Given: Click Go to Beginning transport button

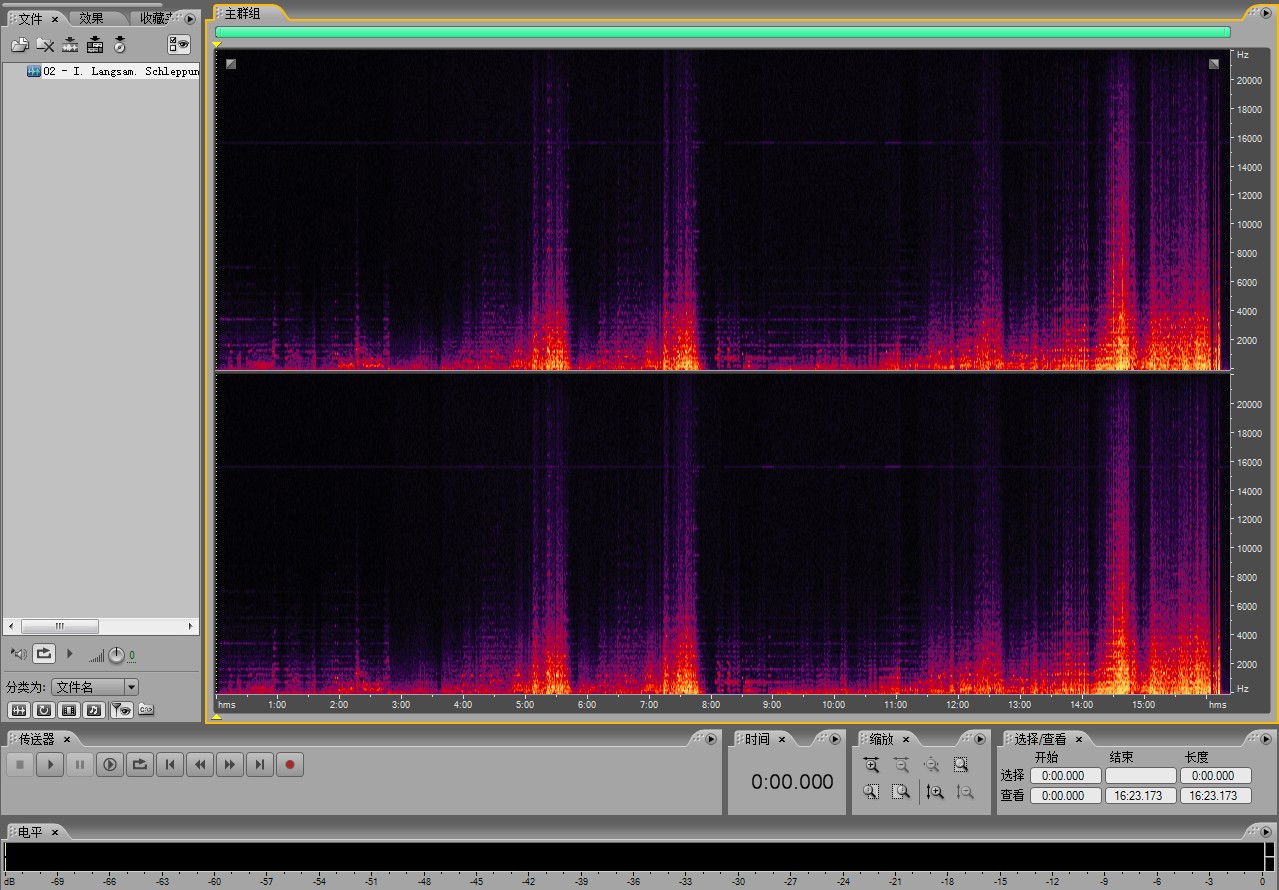Looking at the screenshot, I should (x=170, y=765).
